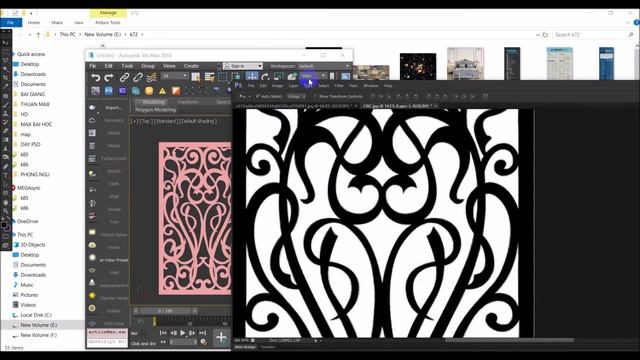This screenshot has width=640, height=360.
Task: Go to Start frame button
Action: (x=163, y=333)
